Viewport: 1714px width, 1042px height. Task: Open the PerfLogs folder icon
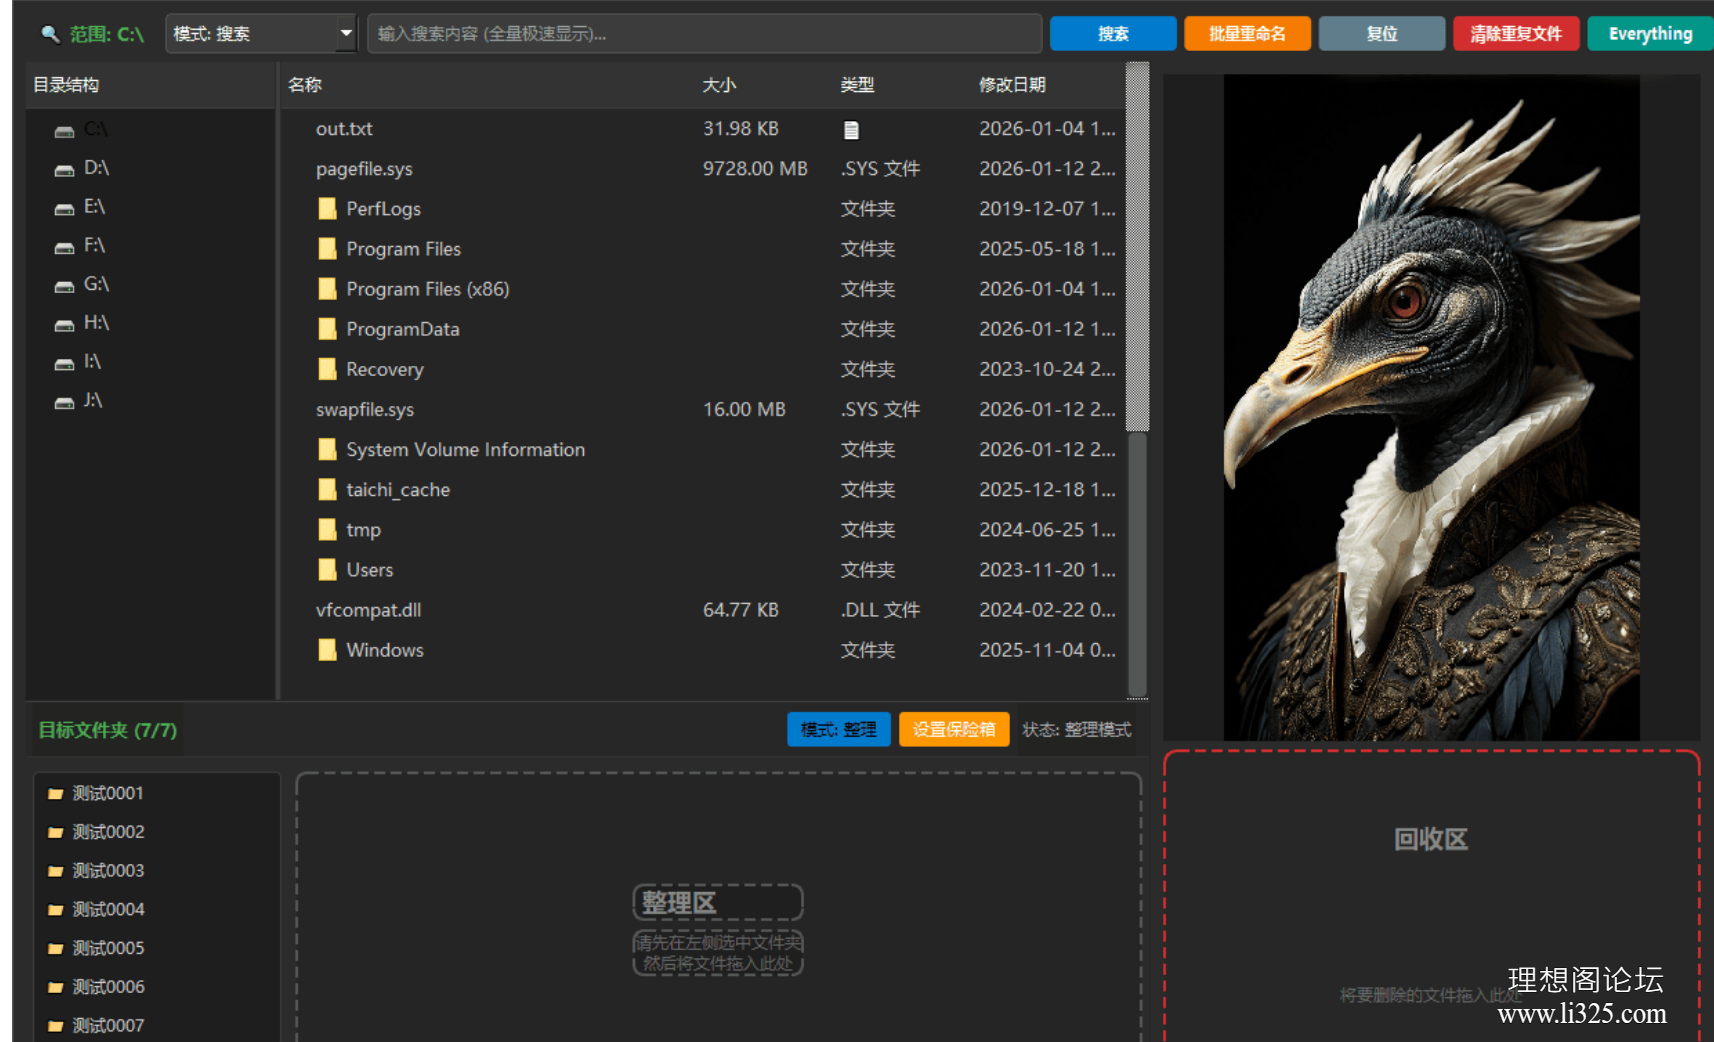[x=326, y=208]
